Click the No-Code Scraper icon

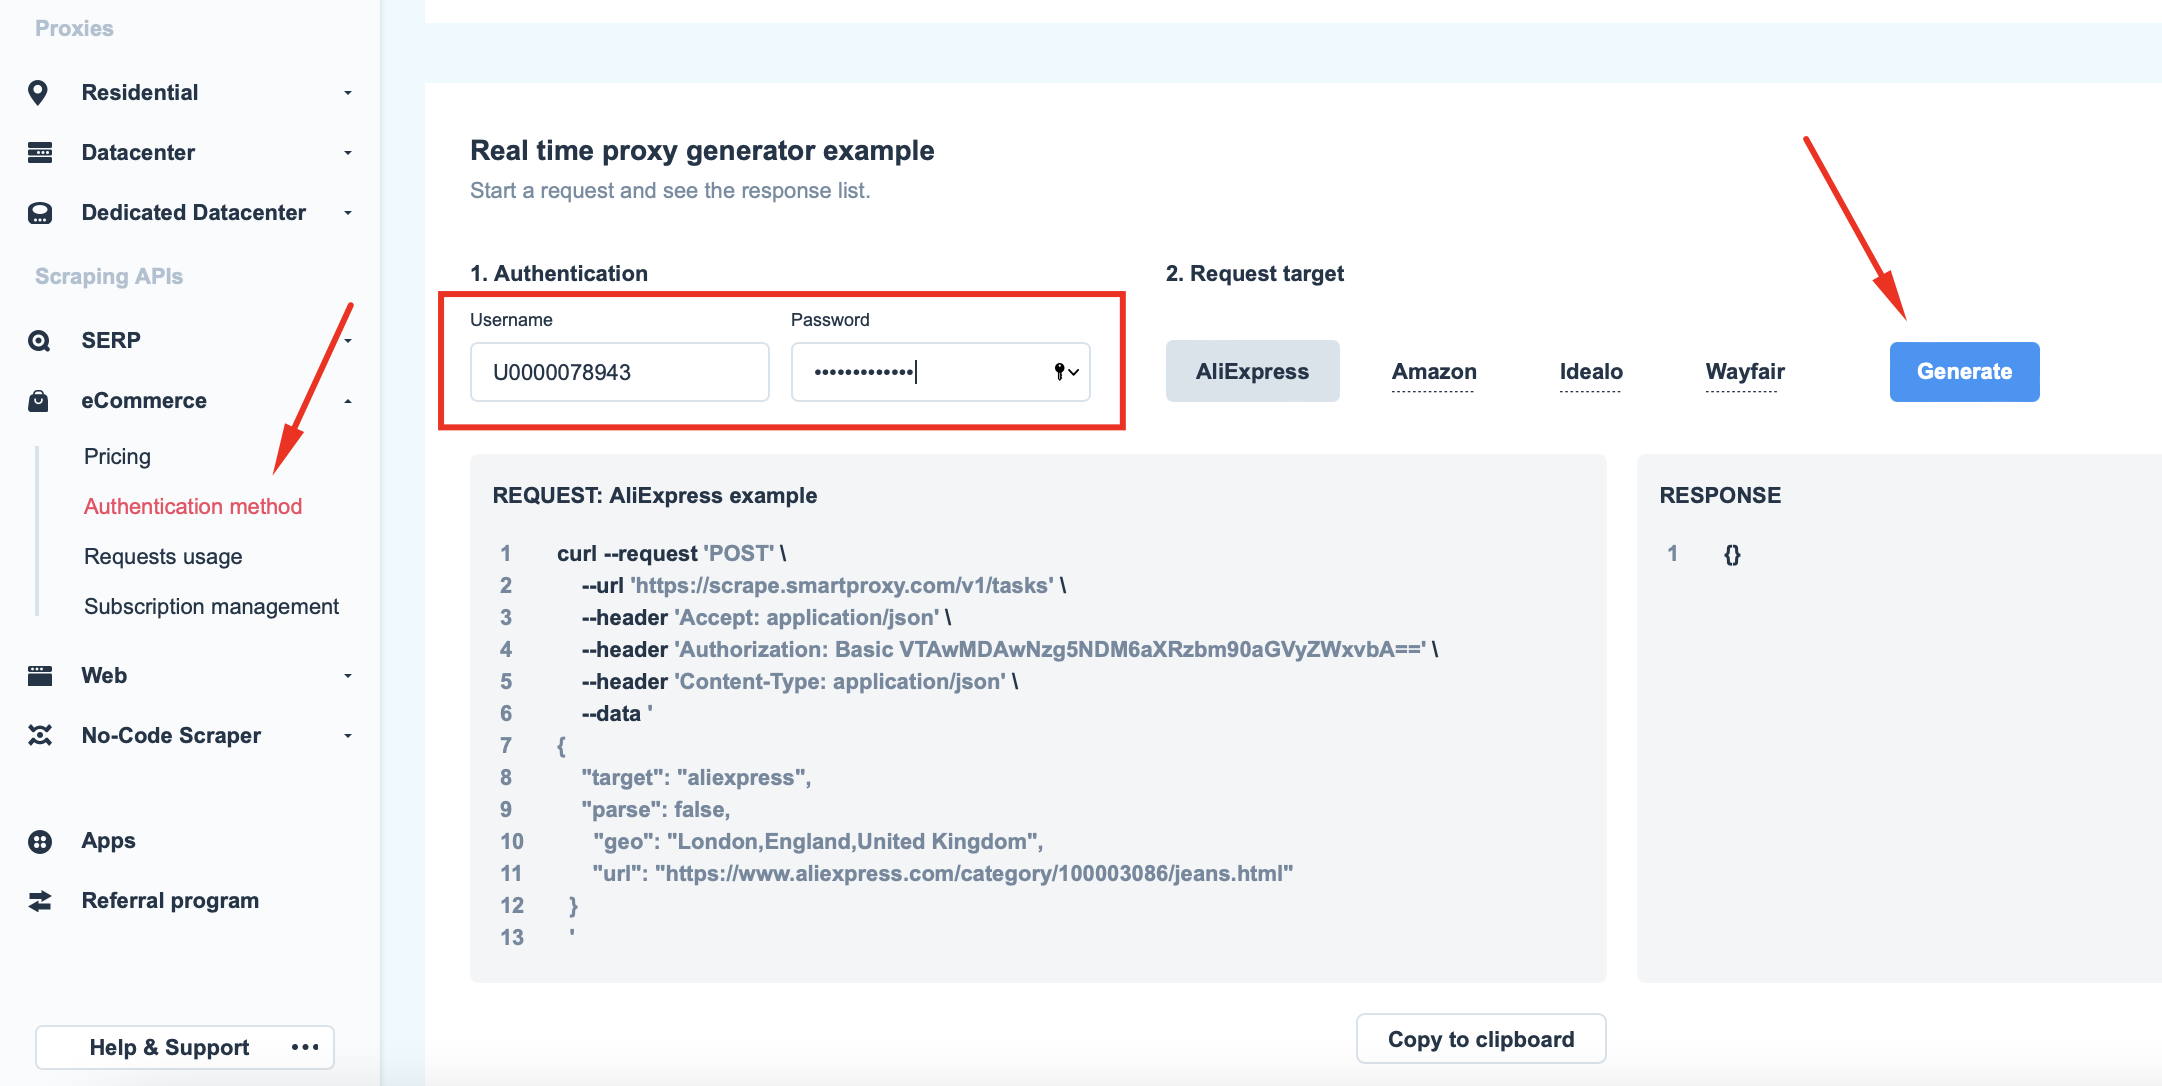point(40,736)
